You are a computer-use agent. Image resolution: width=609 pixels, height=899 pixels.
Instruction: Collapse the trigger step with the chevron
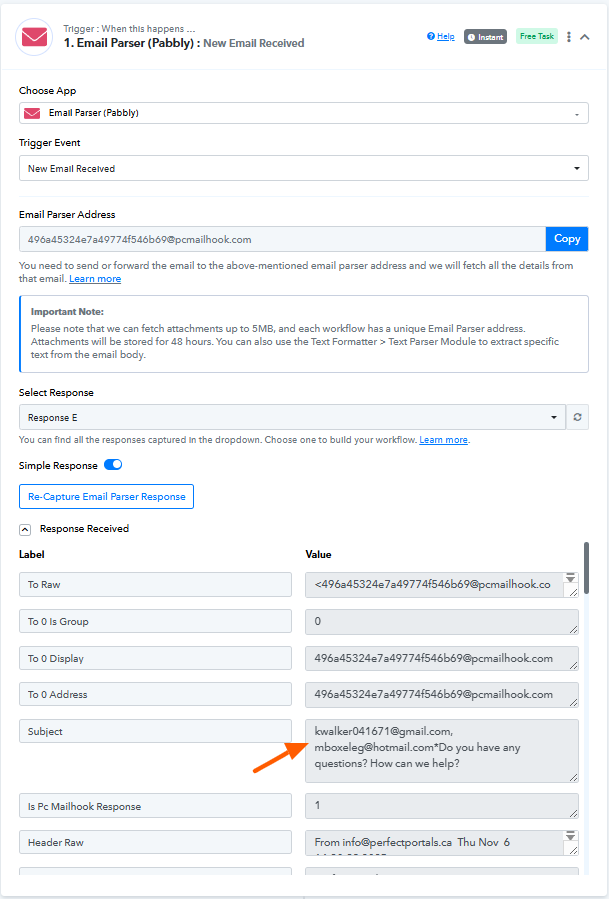coord(585,37)
